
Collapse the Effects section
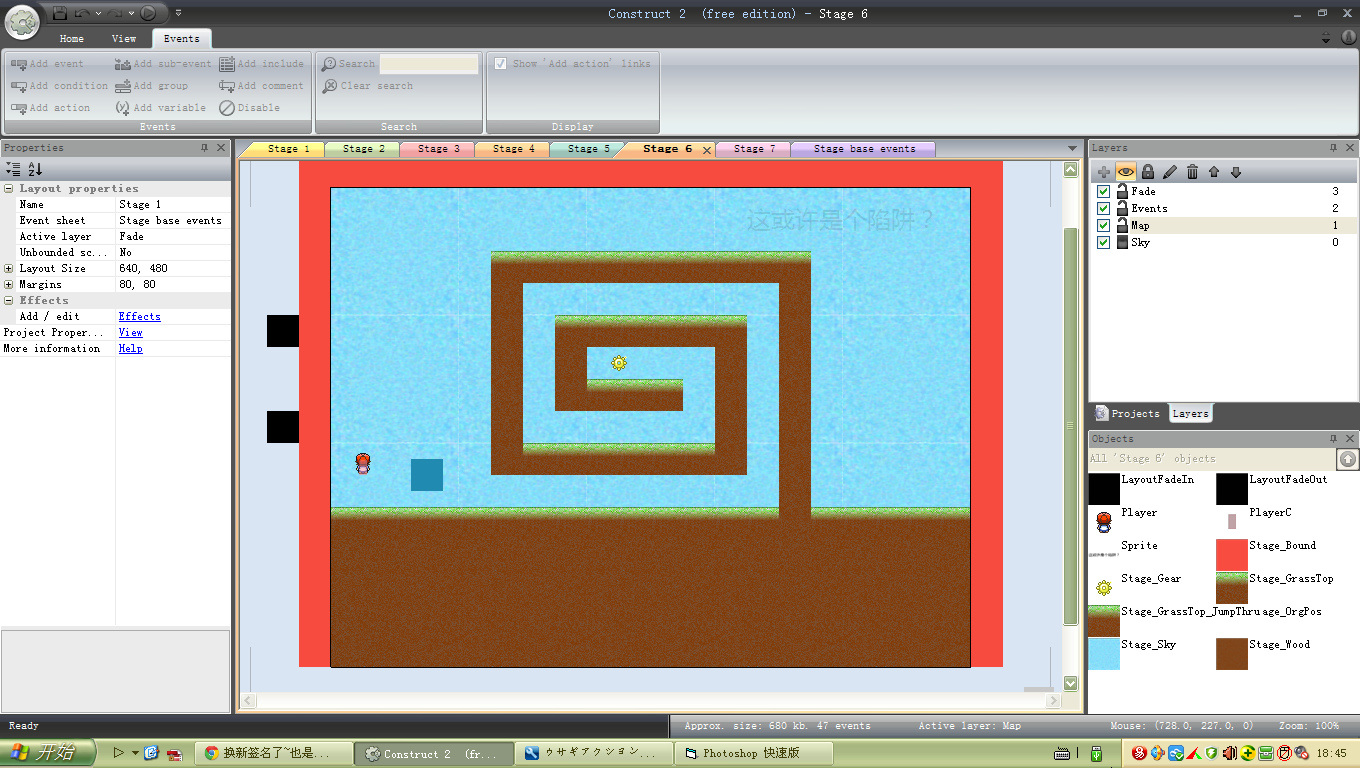(9, 300)
